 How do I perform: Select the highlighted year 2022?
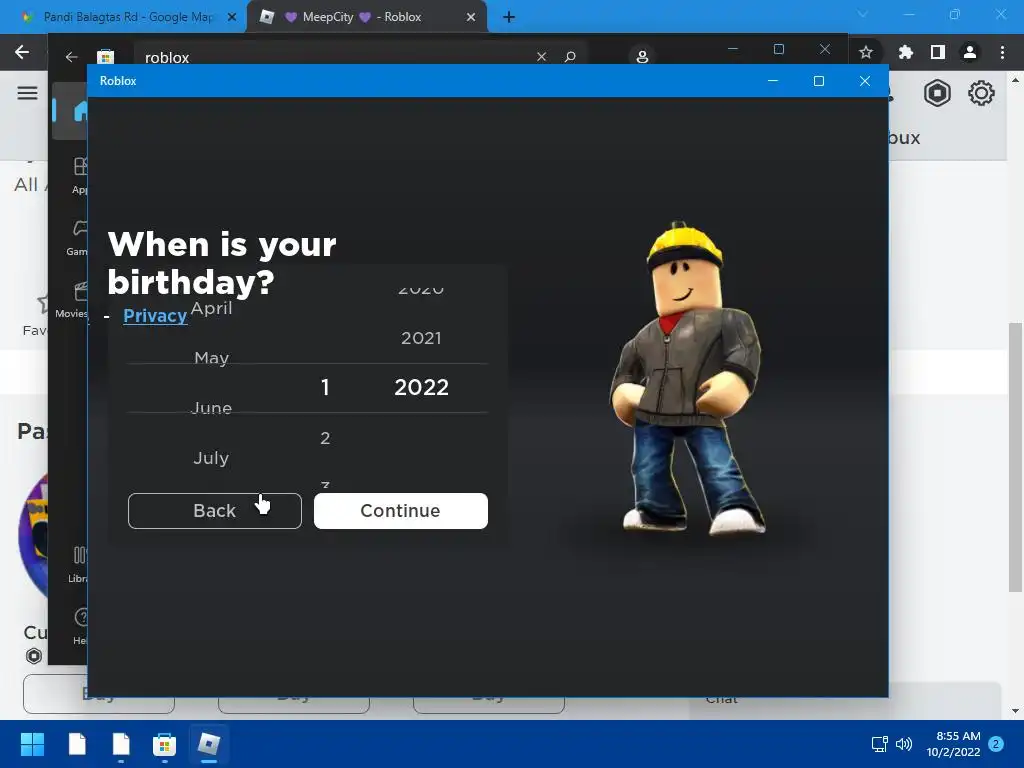(421, 387)
